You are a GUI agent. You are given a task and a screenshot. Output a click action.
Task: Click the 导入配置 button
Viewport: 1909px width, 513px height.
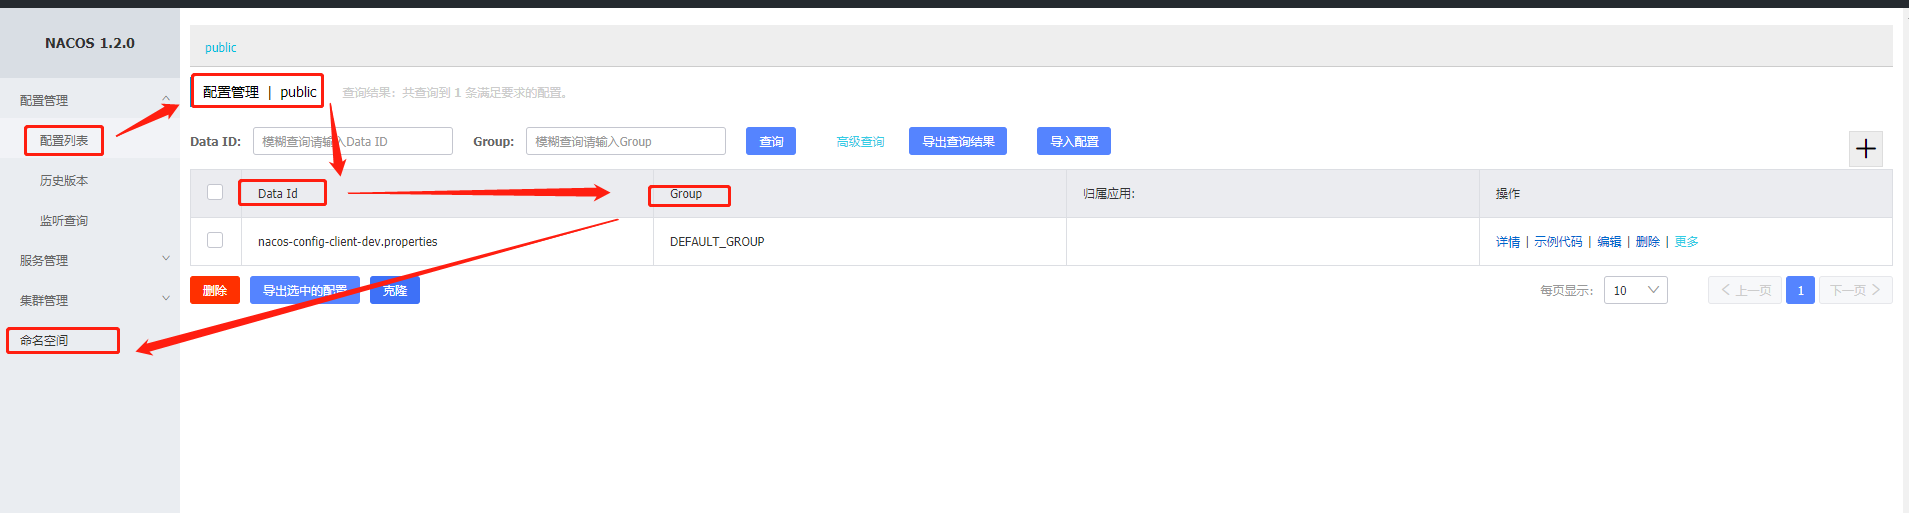(x=1074, y=141)
